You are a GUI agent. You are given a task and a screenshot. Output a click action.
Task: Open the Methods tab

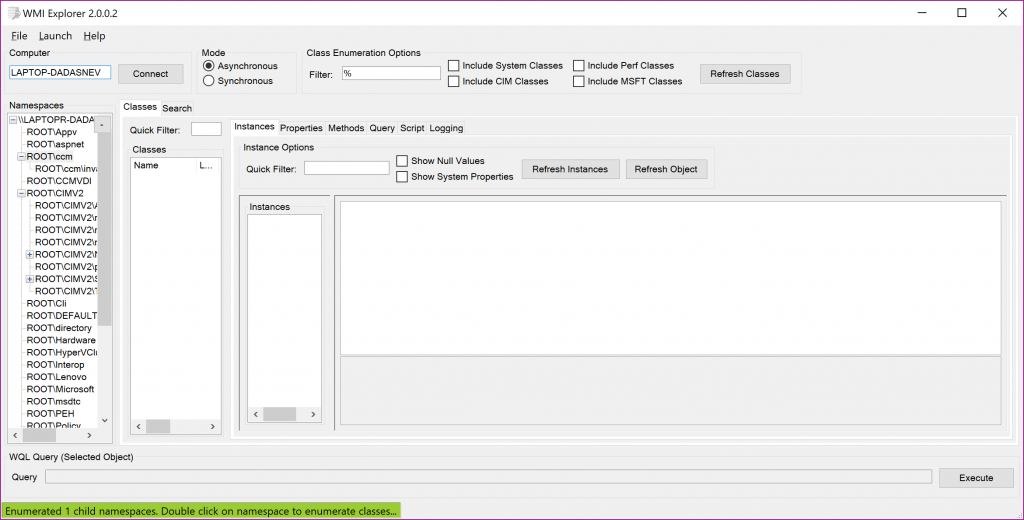(346, 128)
